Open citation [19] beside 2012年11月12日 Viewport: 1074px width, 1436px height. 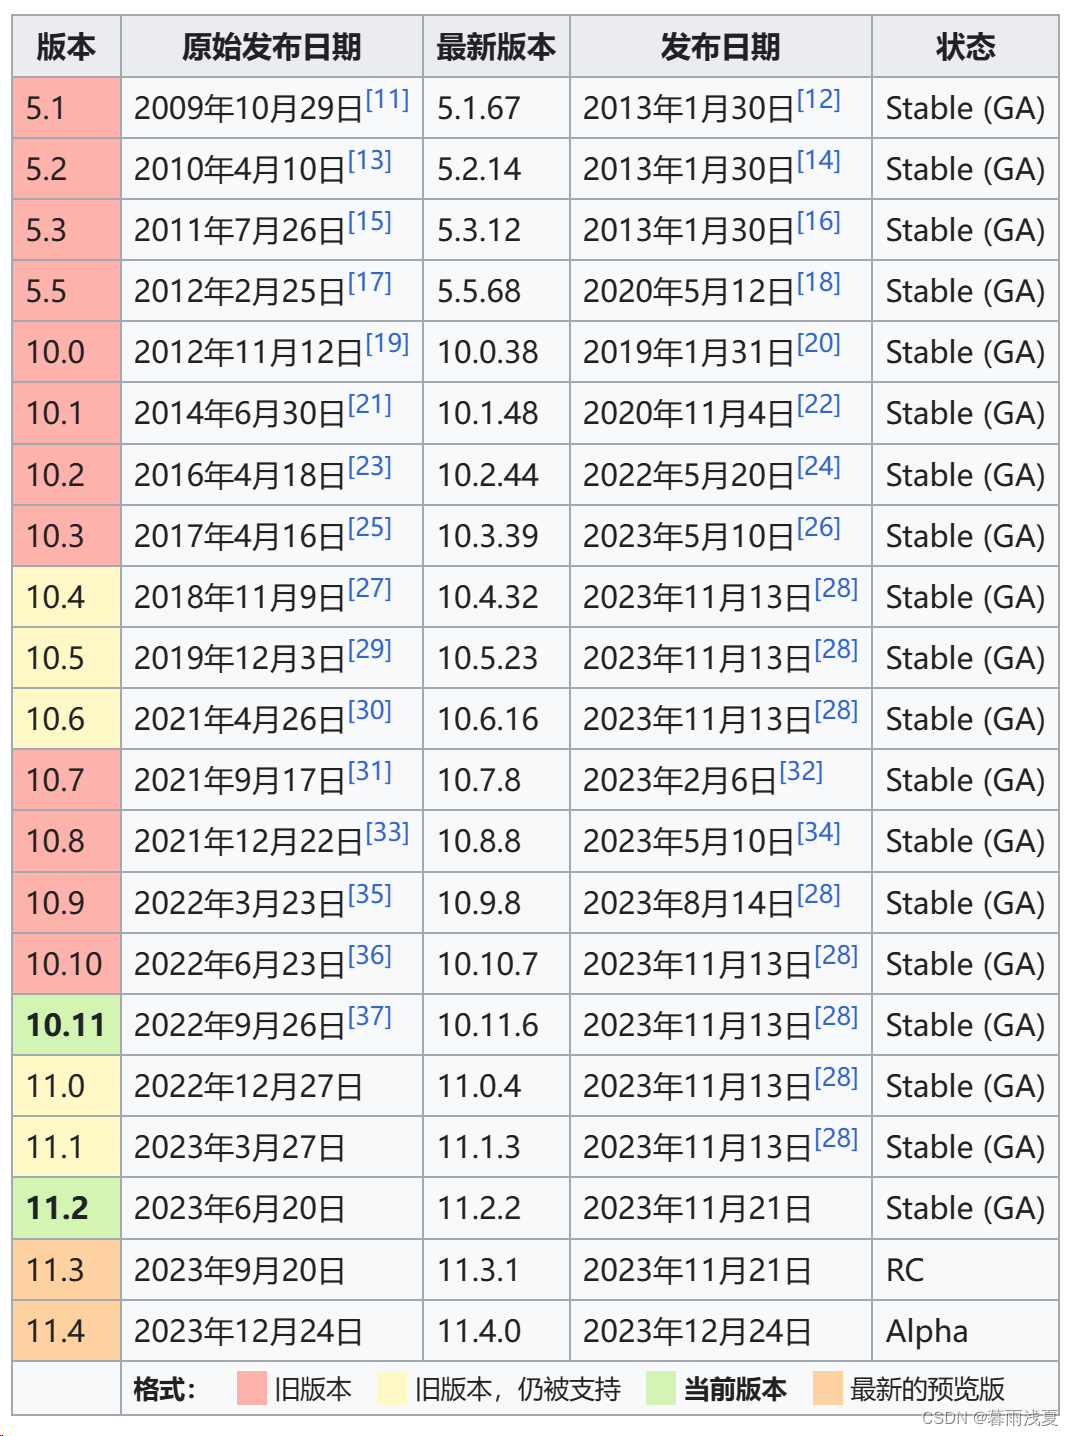[x=388, y=343]
